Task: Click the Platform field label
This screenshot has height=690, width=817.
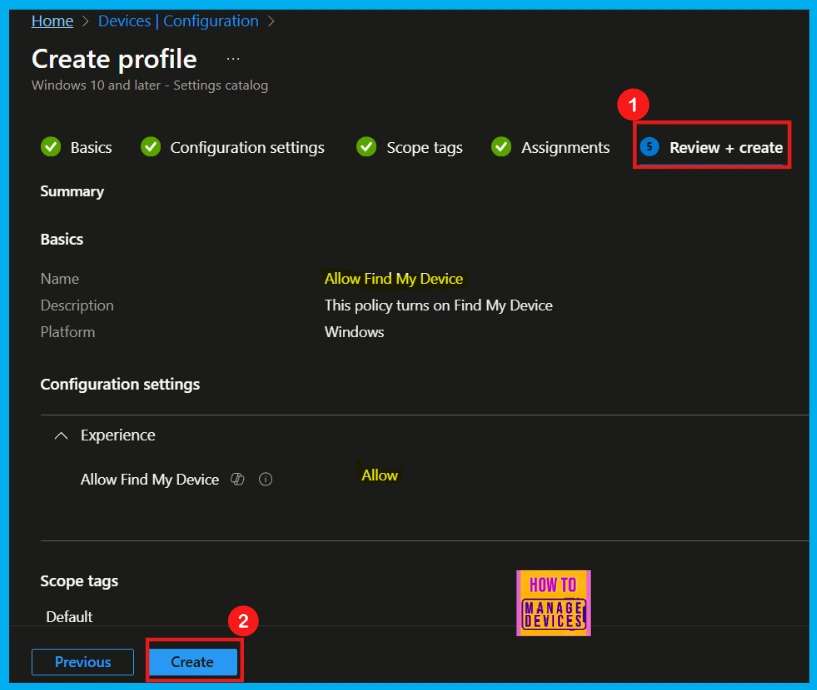Action: 68,332
